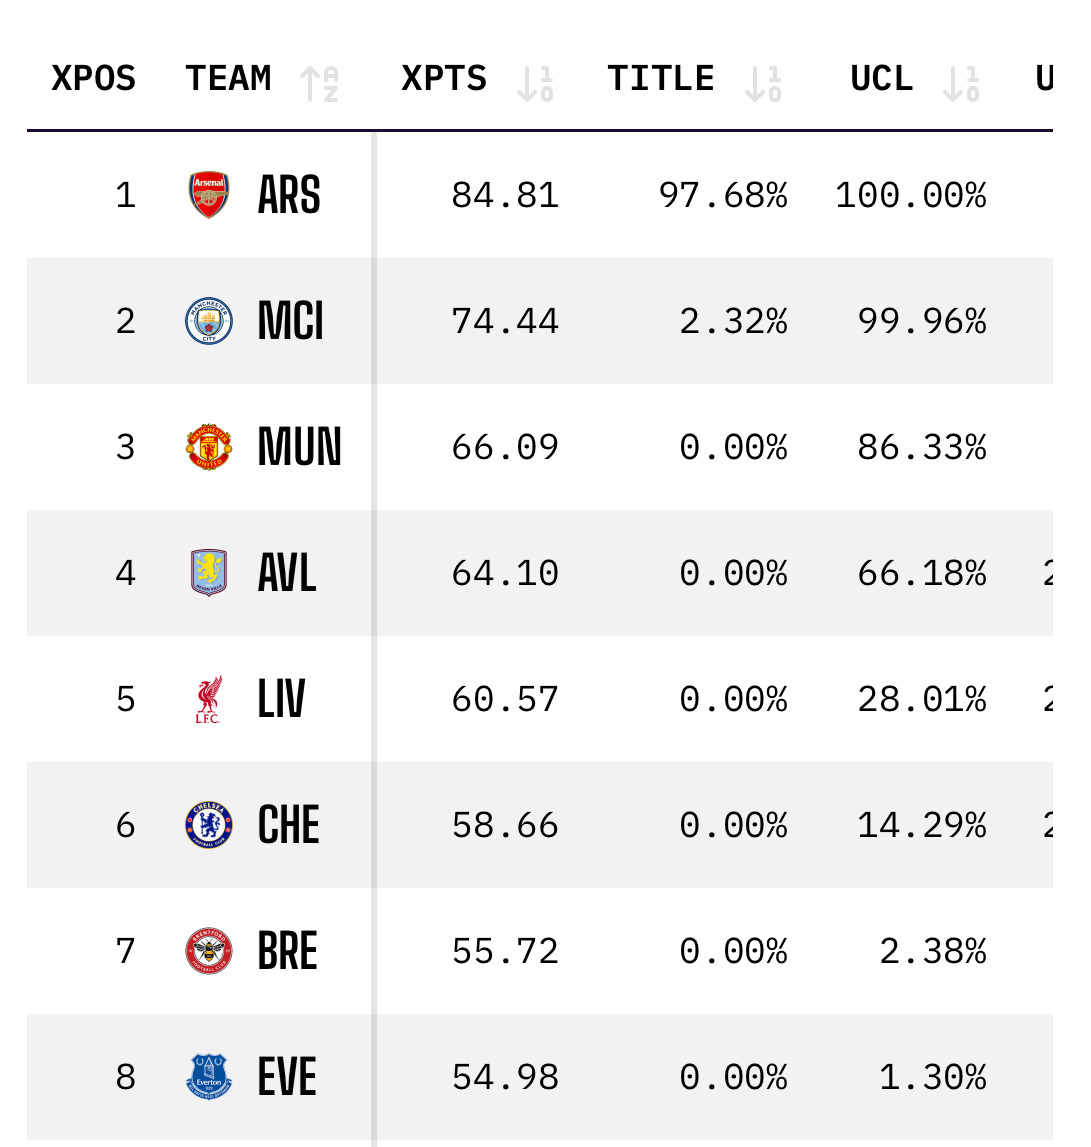Click the Everton club crest

[209, 1077]
